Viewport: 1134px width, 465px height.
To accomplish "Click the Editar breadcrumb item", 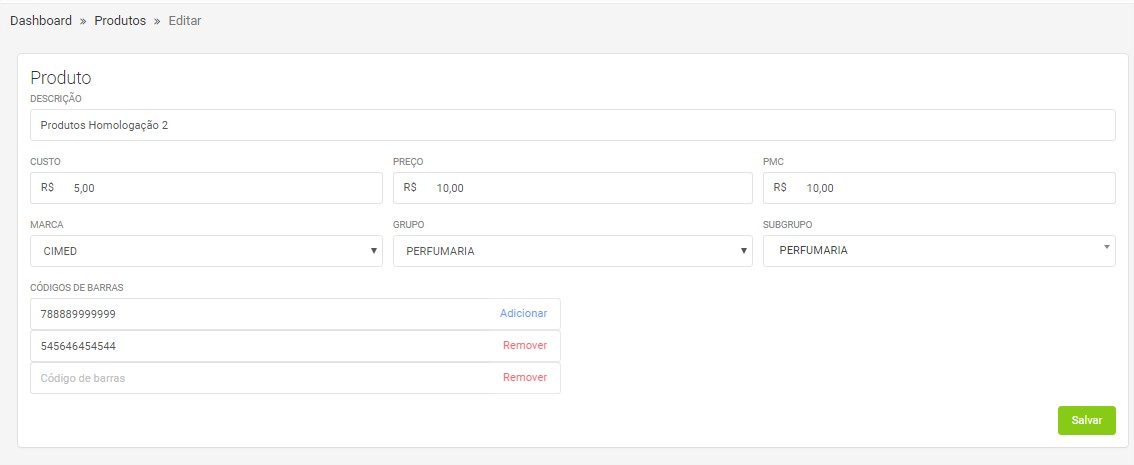I will click(185, 21).
